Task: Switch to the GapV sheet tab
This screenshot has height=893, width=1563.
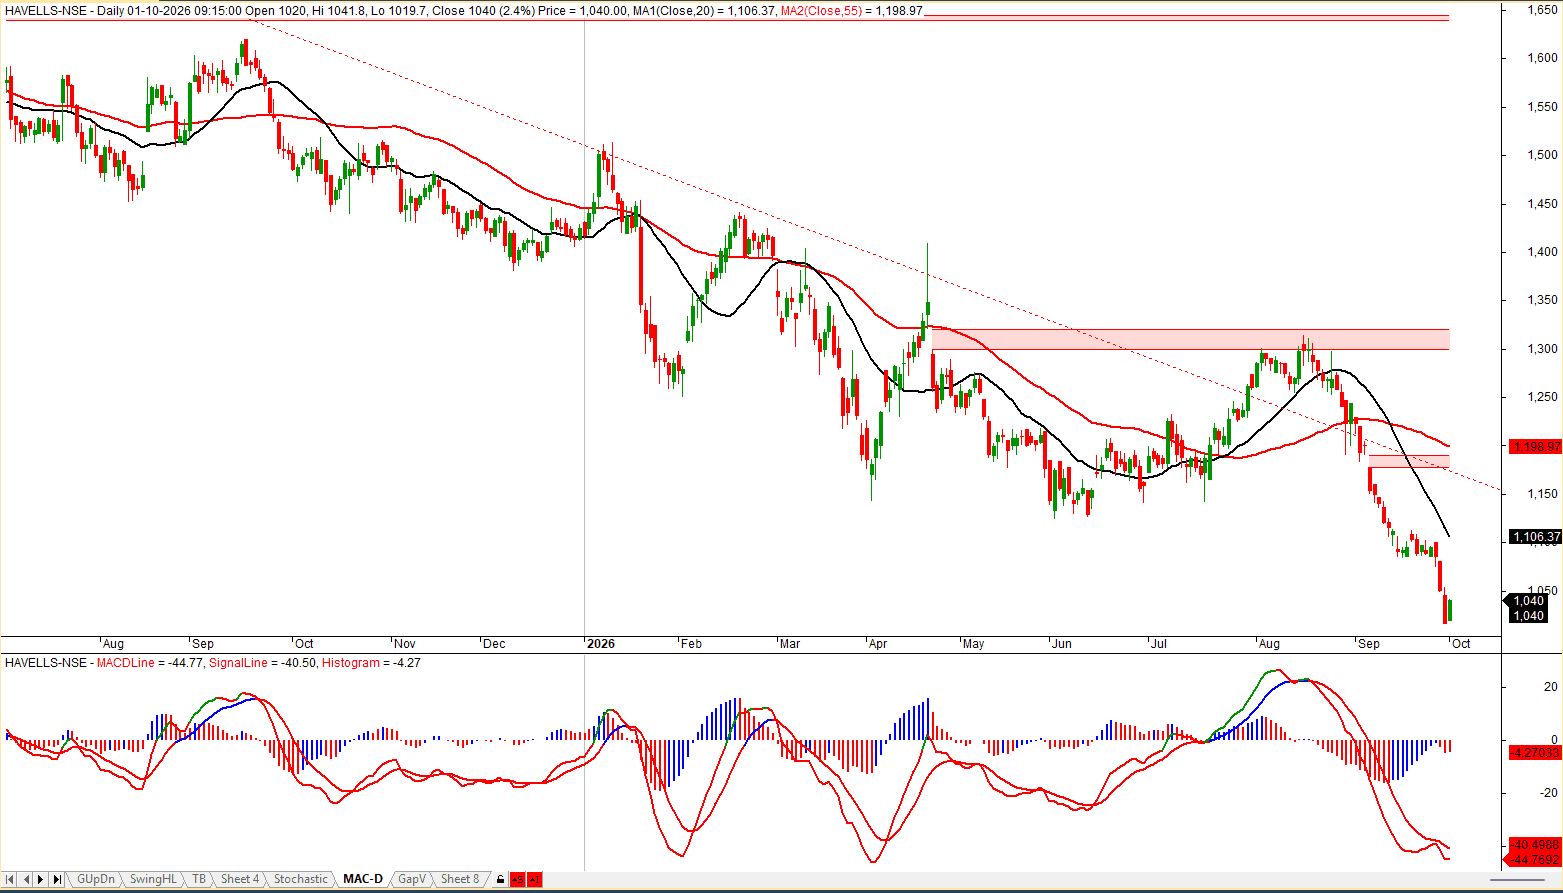Action: (412, 879)
